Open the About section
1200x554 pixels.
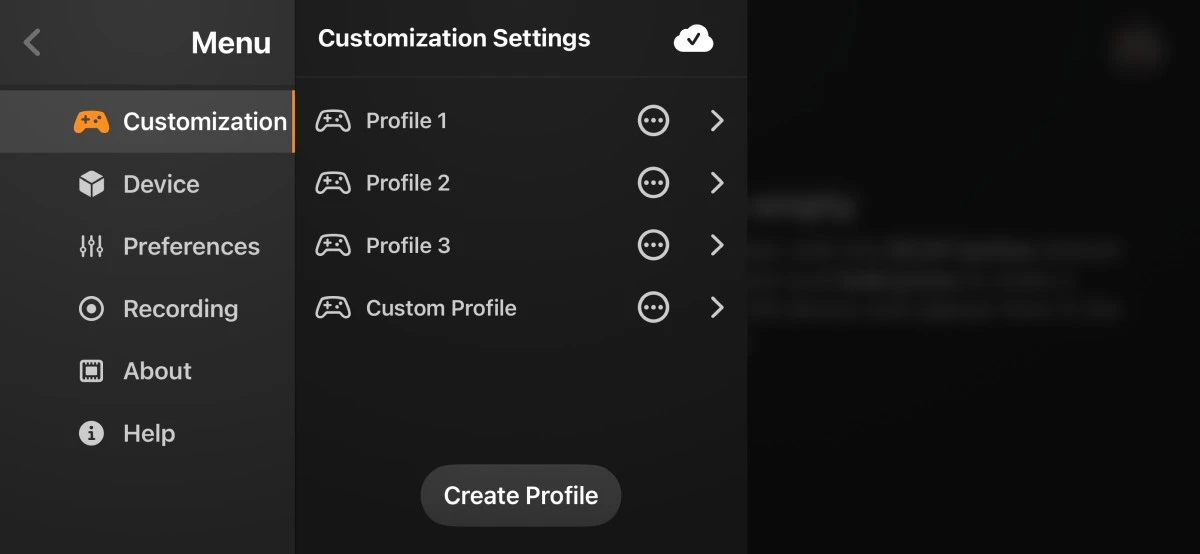click(x=157, y=371)
